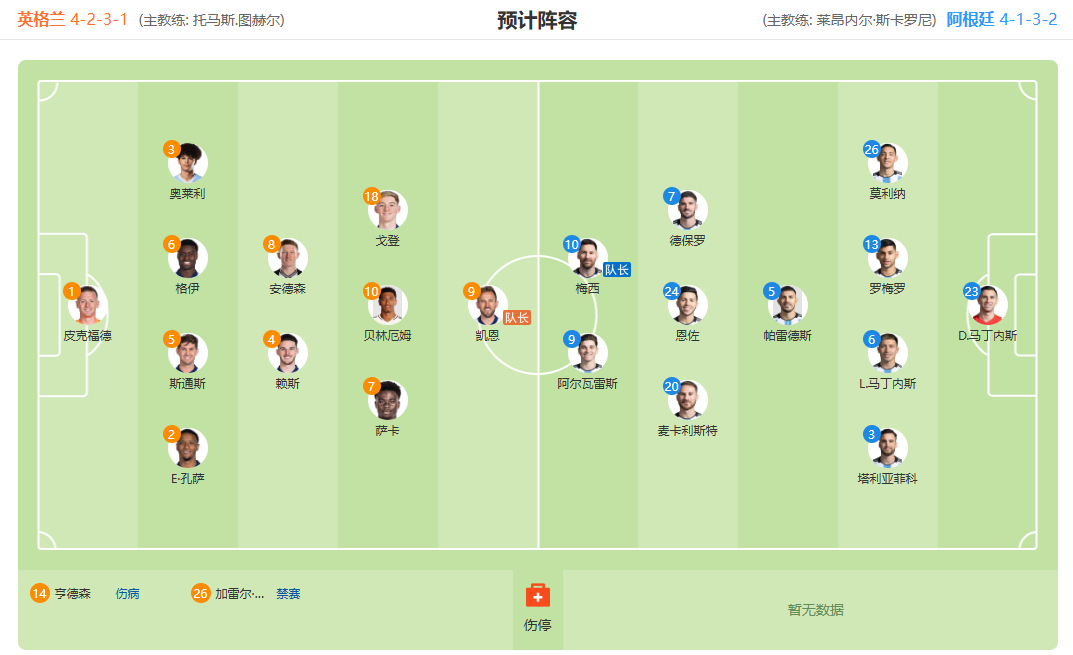The height and width of the screenshot is (655, 1073).
Task: Select 萨卡 number 7 avatar
Action: [x=387, y=400]
